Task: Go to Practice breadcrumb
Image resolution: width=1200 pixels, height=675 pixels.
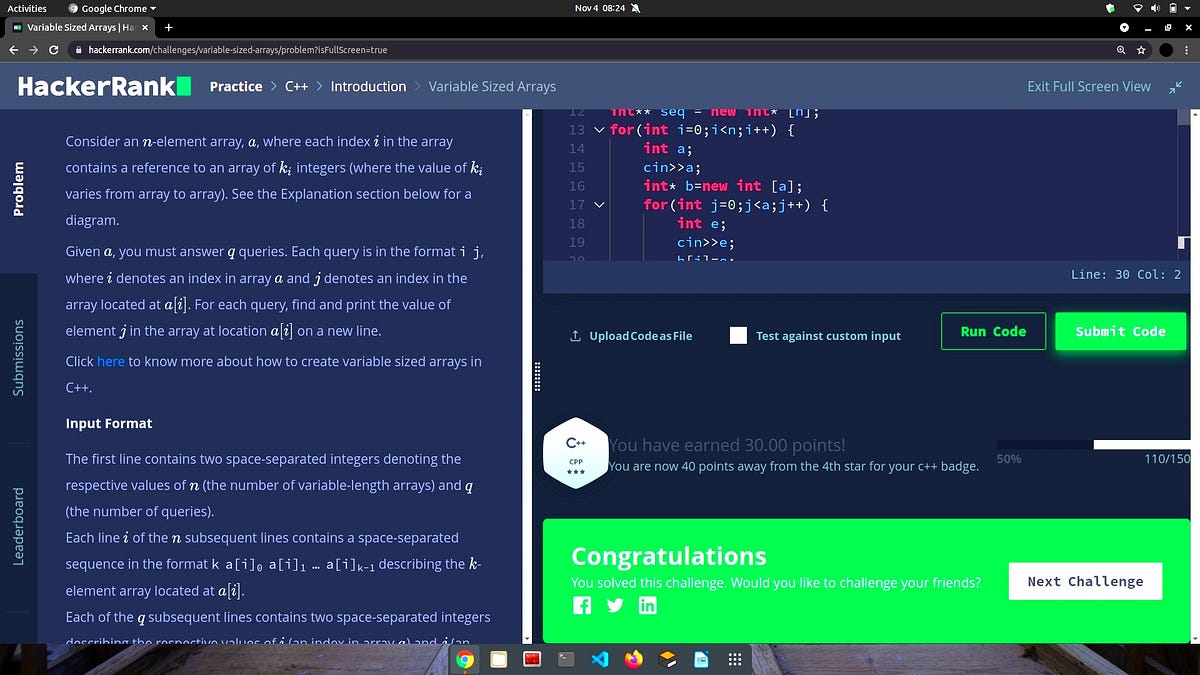Action: [x=236, y=87]
